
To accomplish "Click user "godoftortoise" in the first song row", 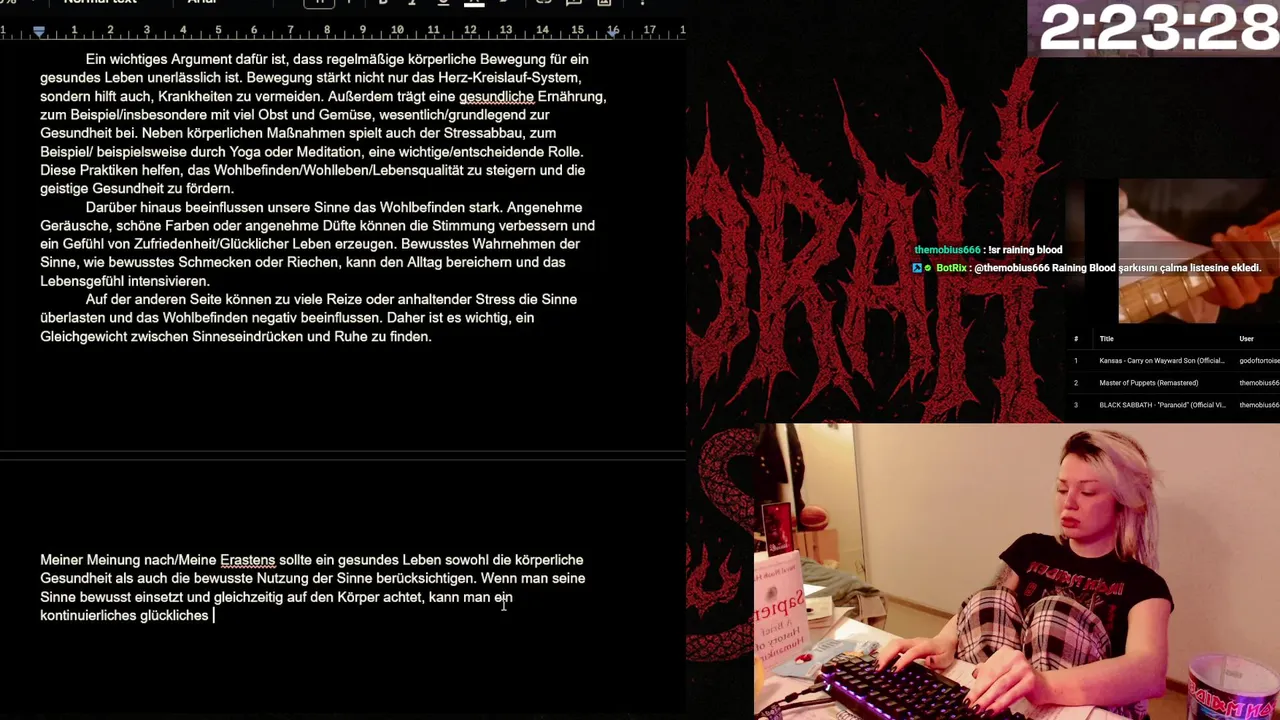I will (x=1259, y=361).
